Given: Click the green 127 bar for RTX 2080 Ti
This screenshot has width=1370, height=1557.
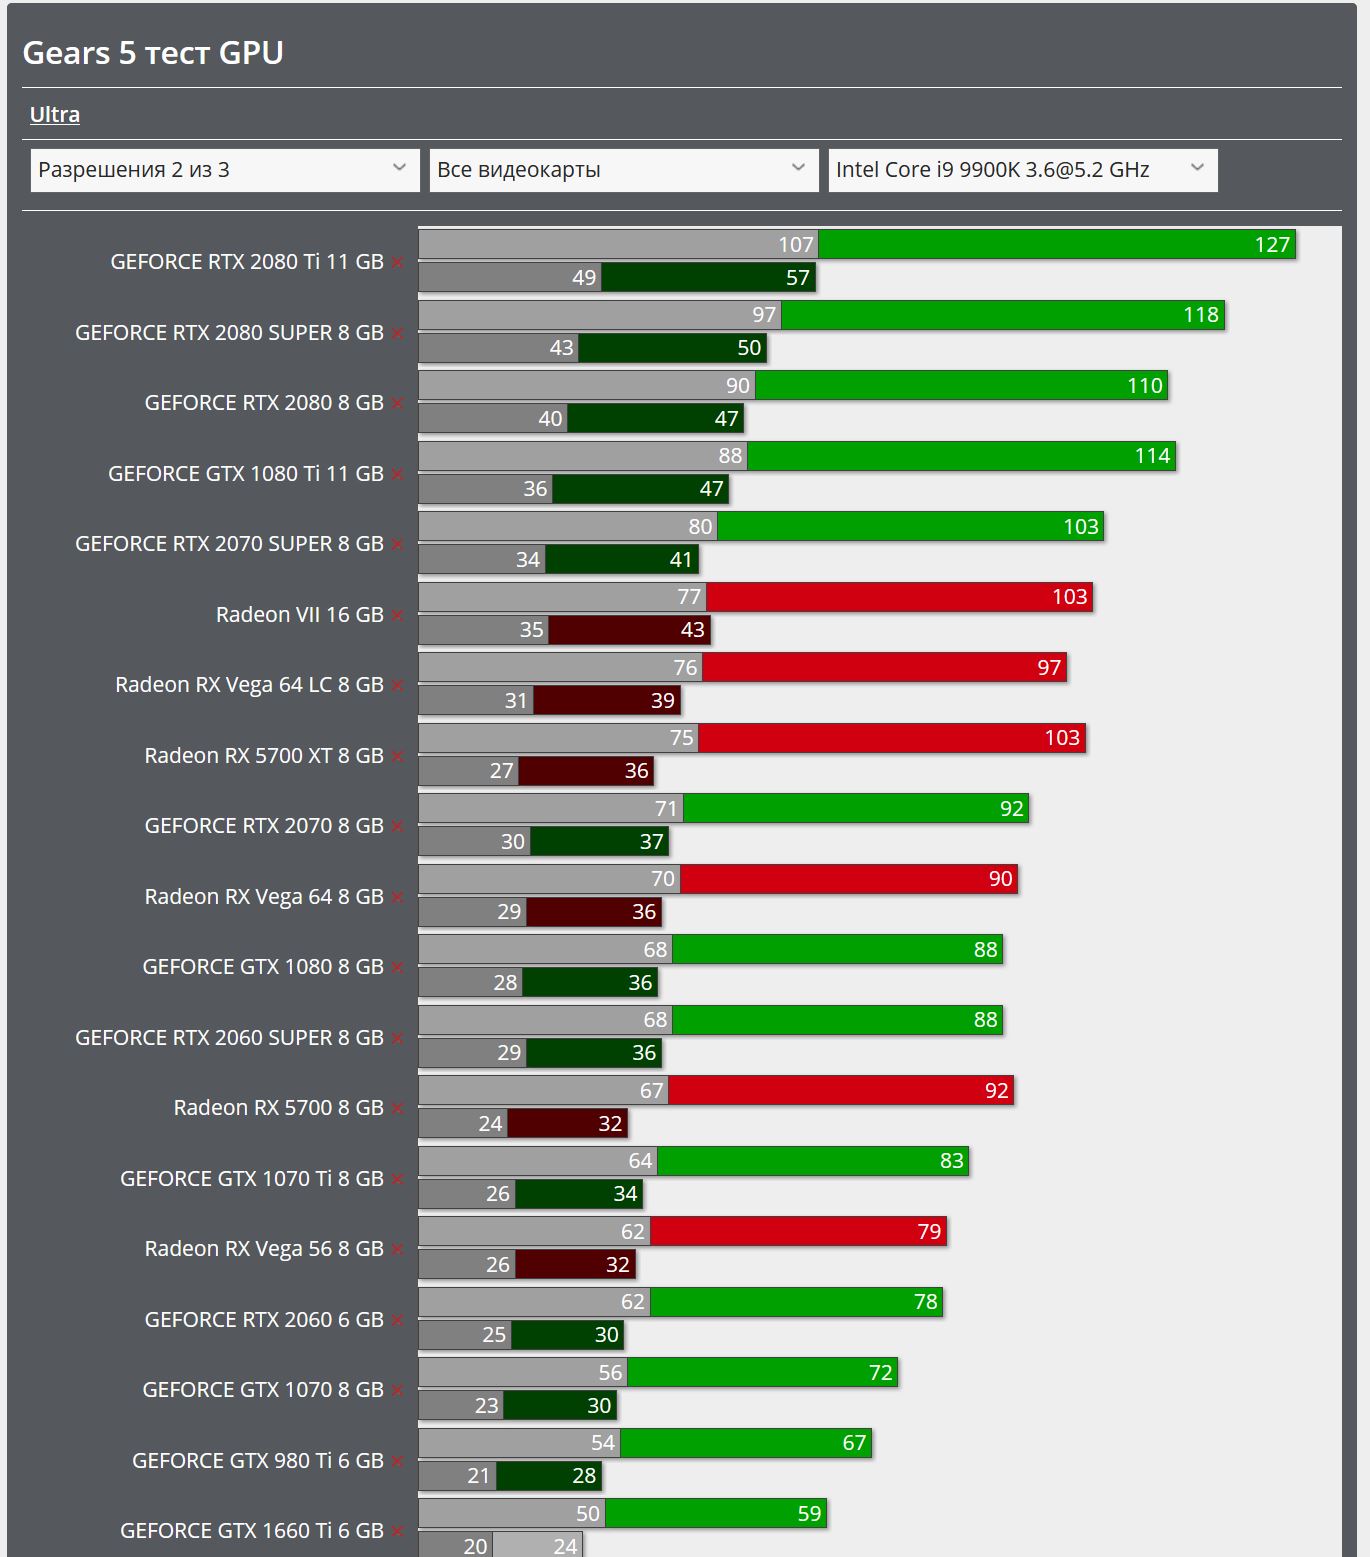Looking at the screenshot, I should 1056,245.
